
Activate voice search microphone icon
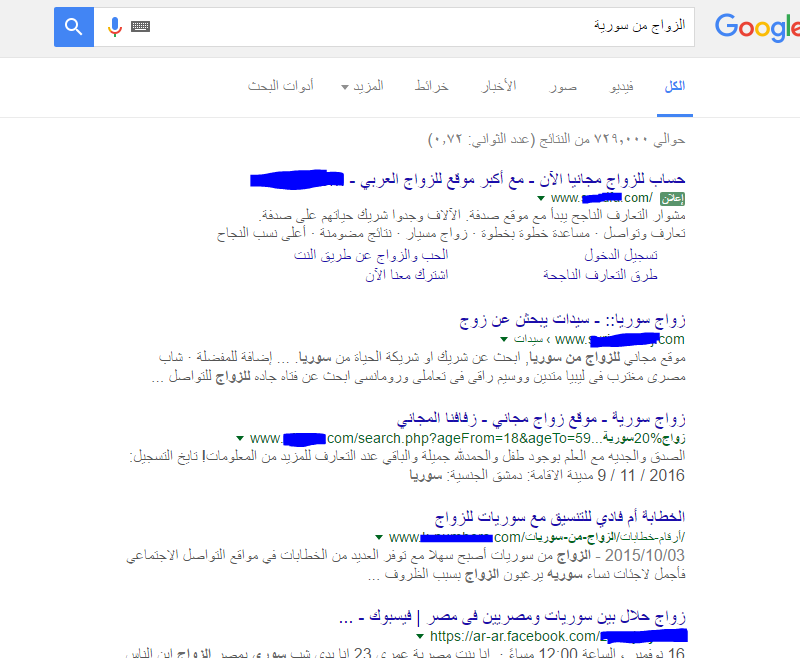[x=115, y=27]
